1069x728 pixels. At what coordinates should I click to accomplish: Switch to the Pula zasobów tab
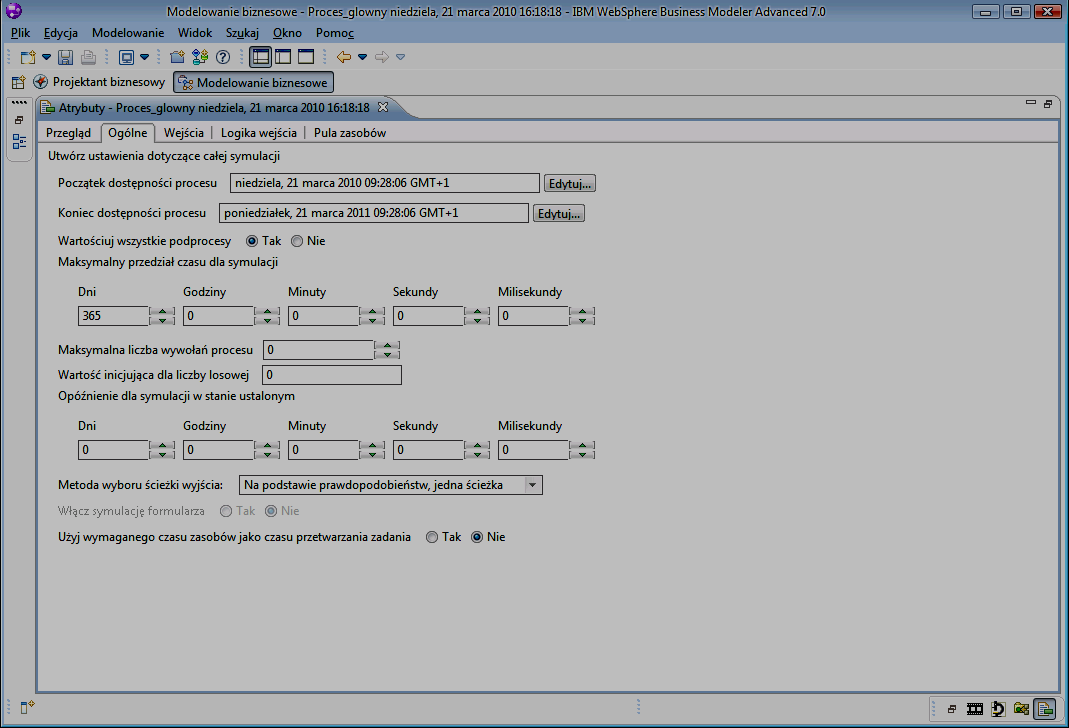(350, 133)
